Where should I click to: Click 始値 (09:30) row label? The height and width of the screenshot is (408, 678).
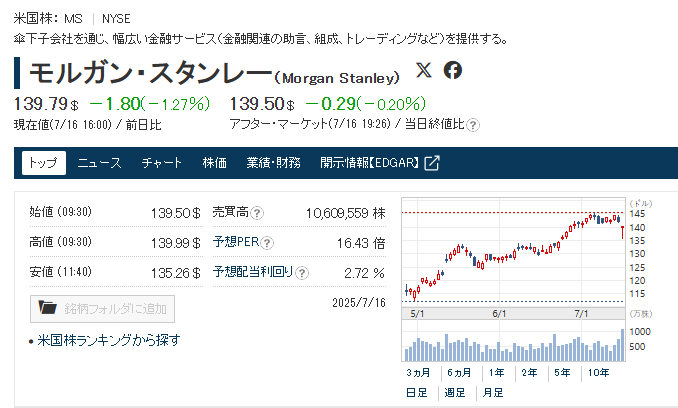pyautogui.click(x=61, y=212)
